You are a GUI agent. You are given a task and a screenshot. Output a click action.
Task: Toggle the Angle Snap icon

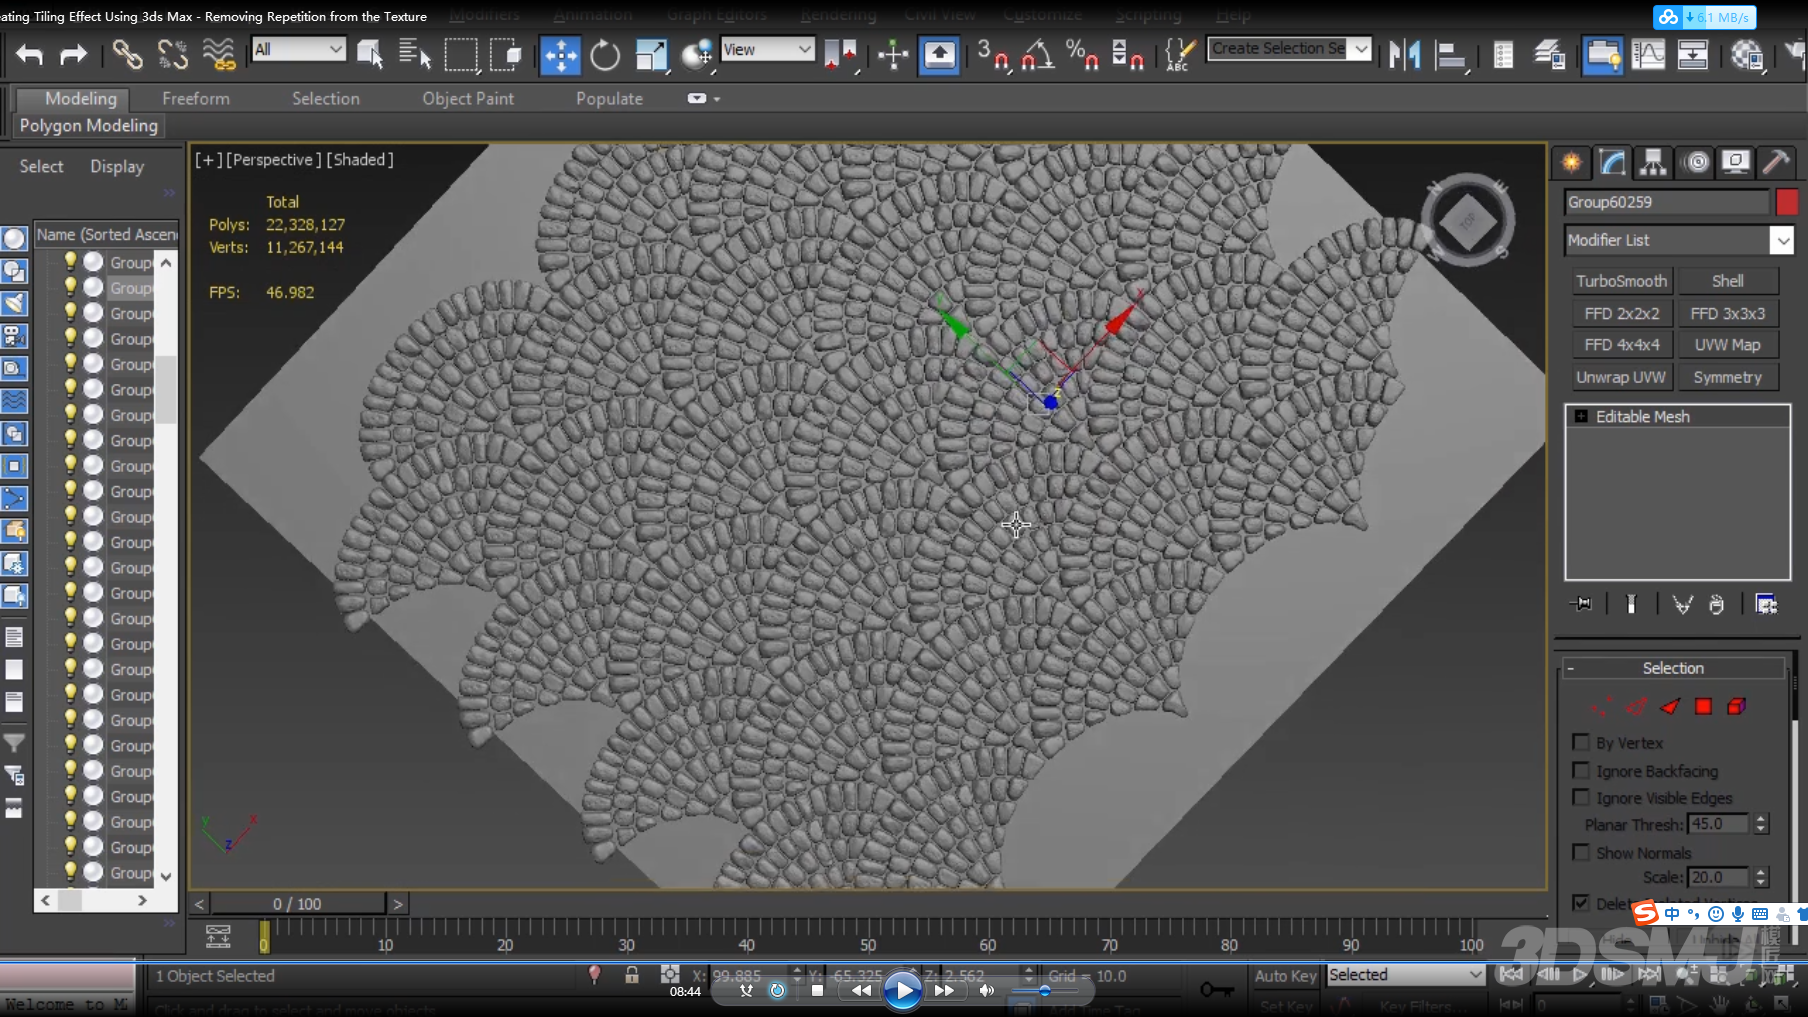click(1037, 55)
